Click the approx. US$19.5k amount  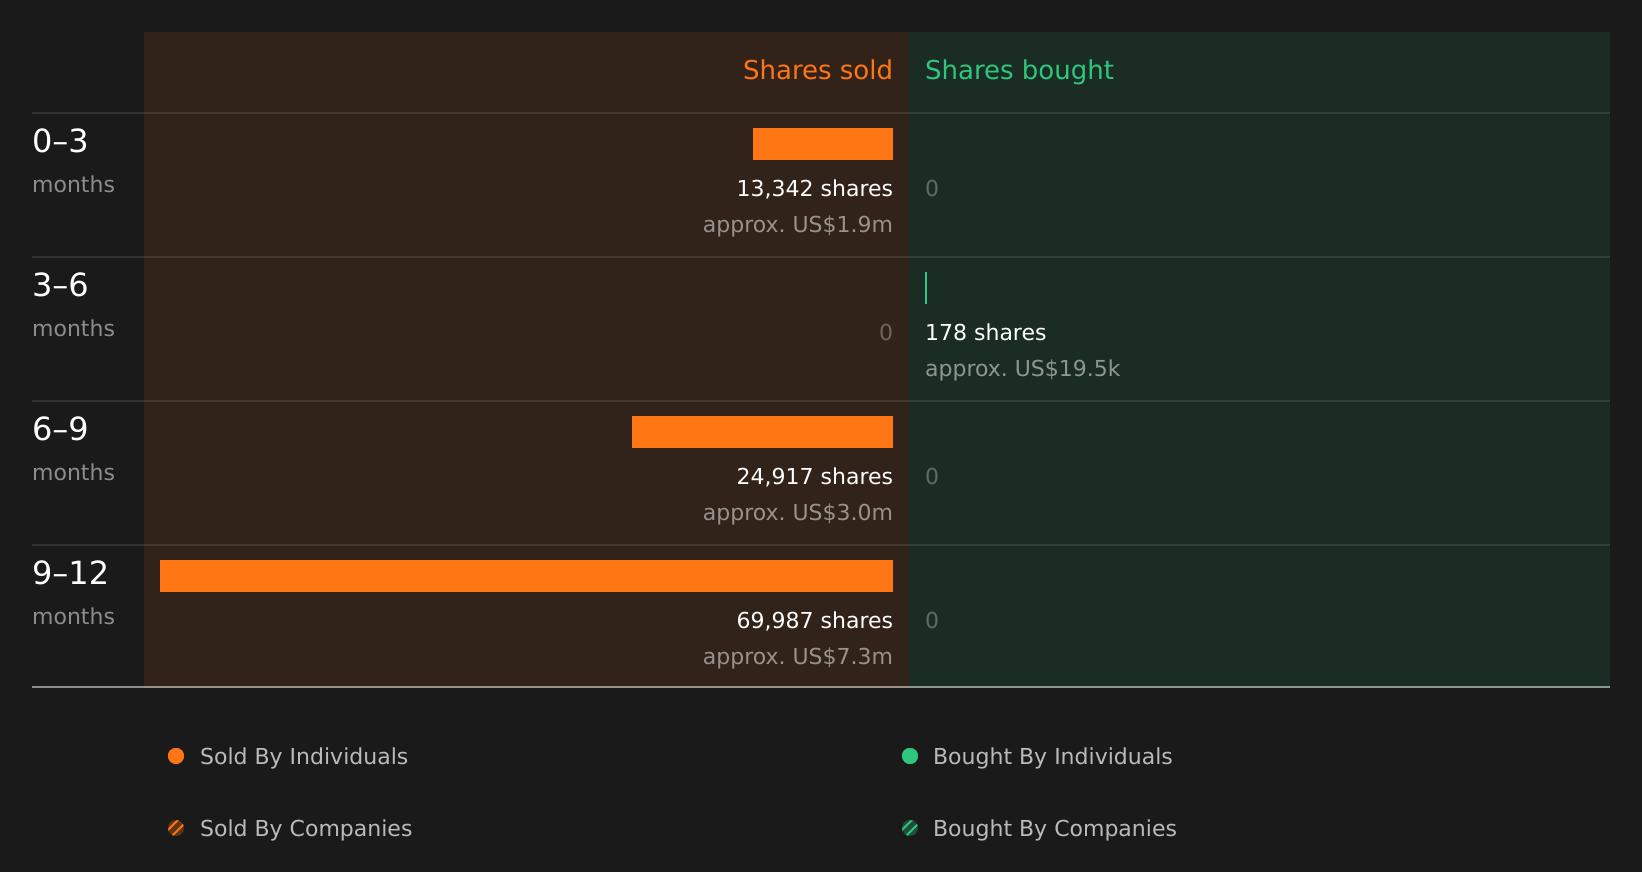point(1022,369)
